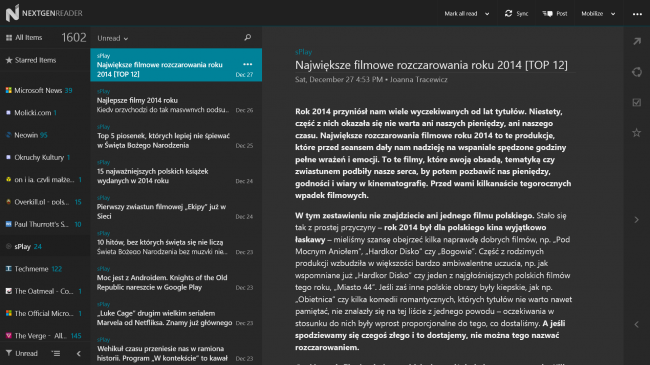Click the Post share icon

click(x=548, y=14)
